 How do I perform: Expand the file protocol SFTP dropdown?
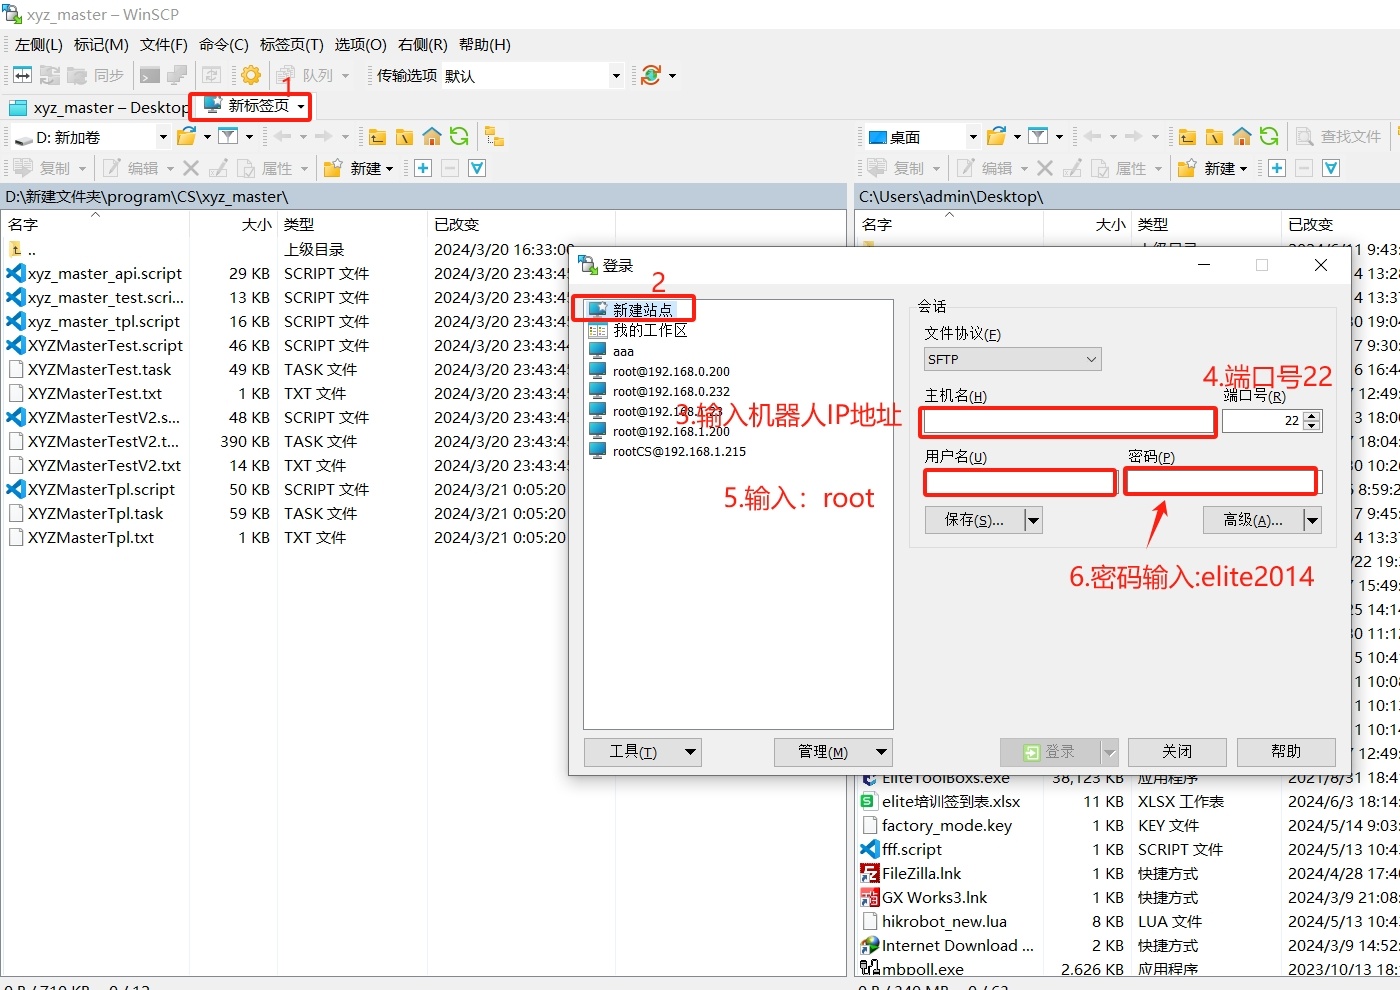click(1091, 359)
